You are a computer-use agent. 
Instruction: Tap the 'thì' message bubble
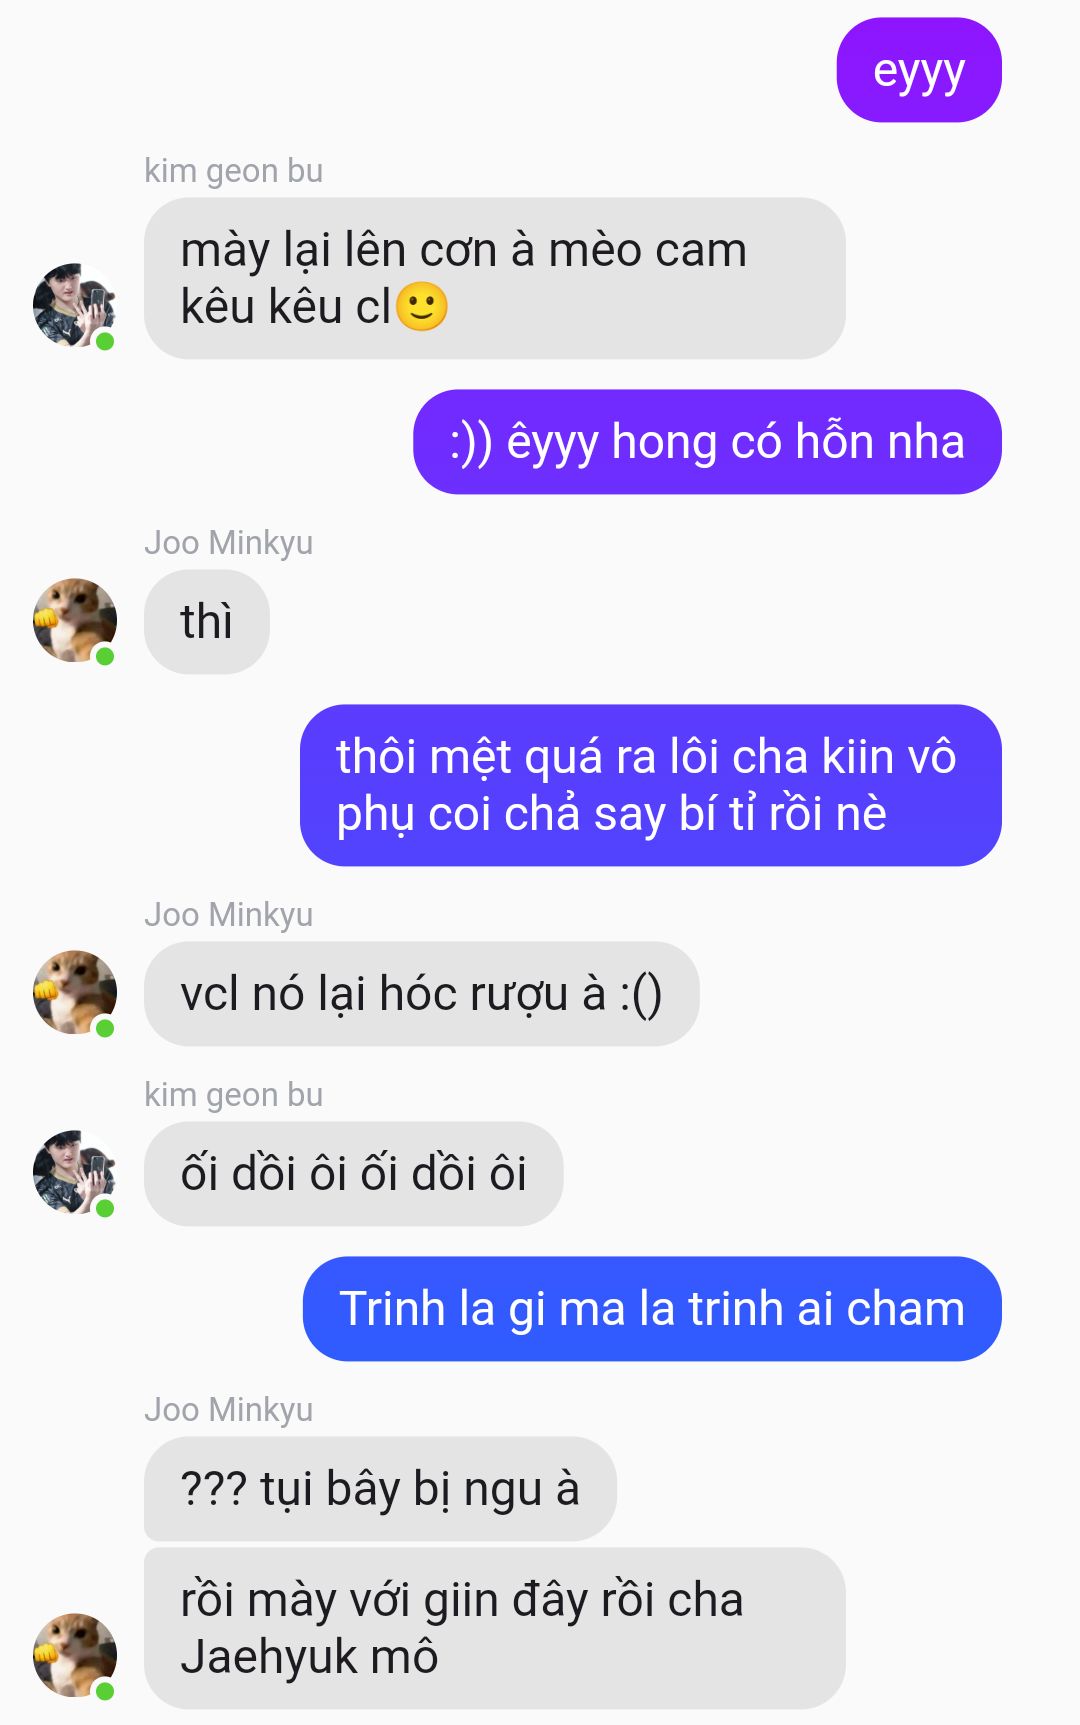click(x=207, y=622)
